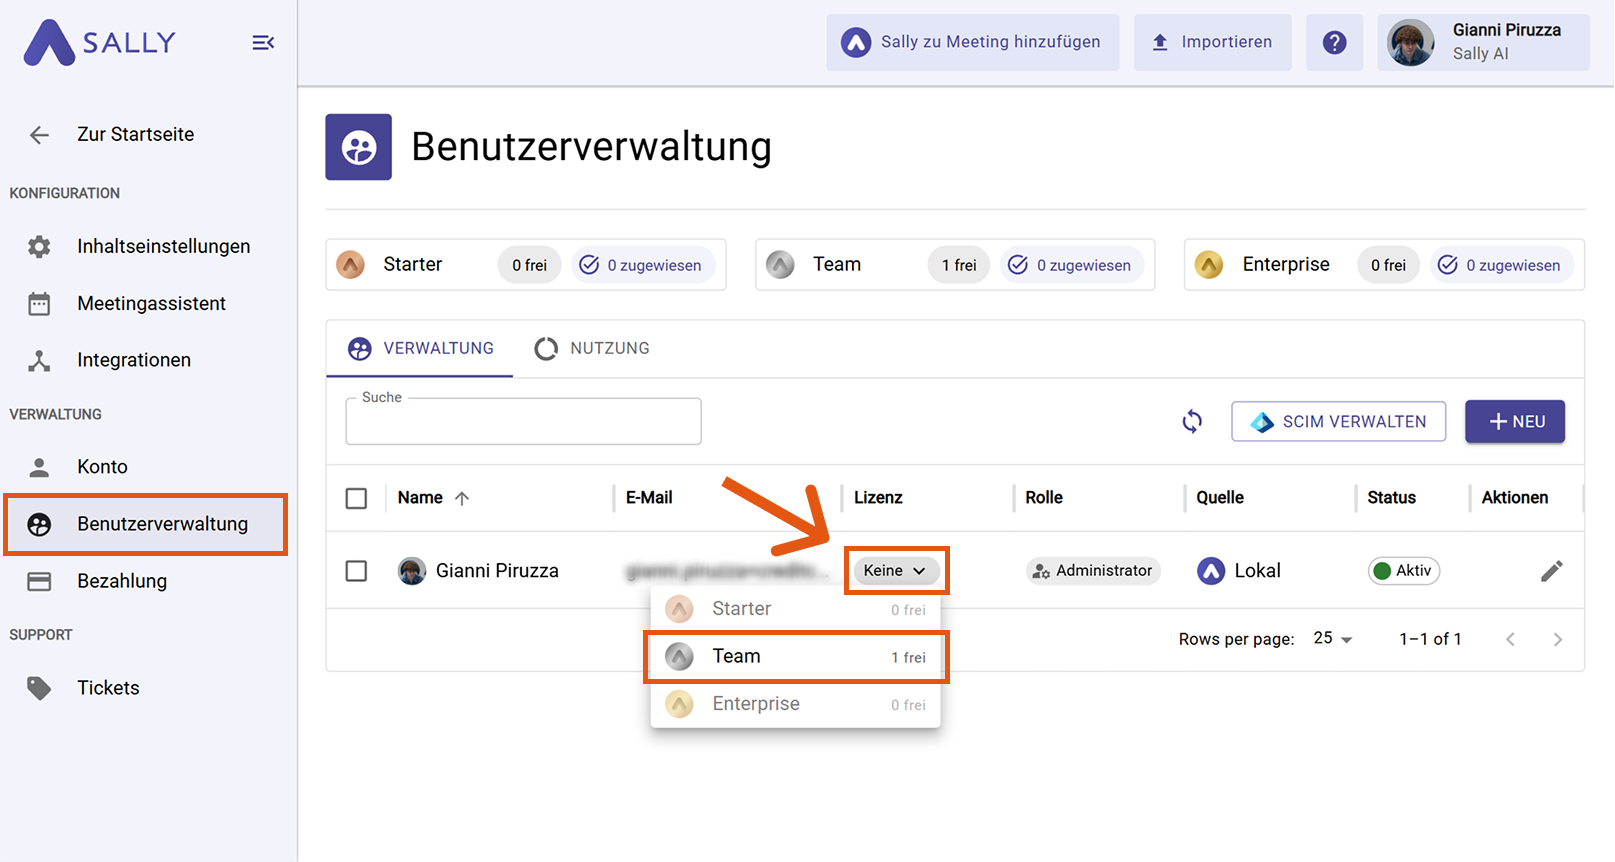Screen dimensions: 1615x862
Task: Open Inhaltseinstellungen settings
Action: pyautogui.click(x=148, y=246)
